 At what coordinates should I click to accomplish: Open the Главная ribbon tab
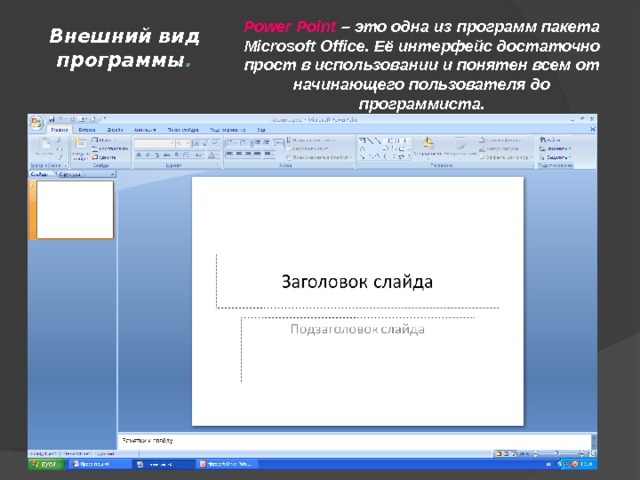coord(59,130)
